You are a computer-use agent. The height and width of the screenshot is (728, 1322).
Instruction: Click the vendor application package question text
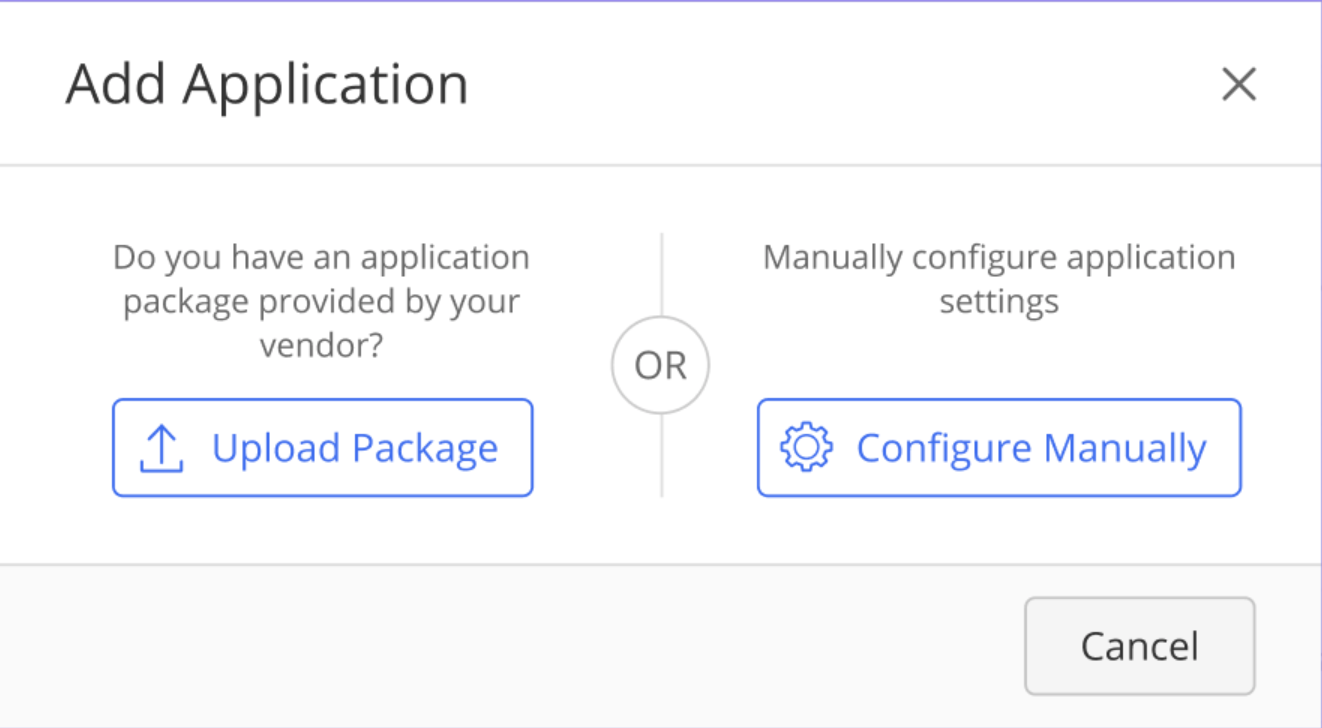(321, 301)
